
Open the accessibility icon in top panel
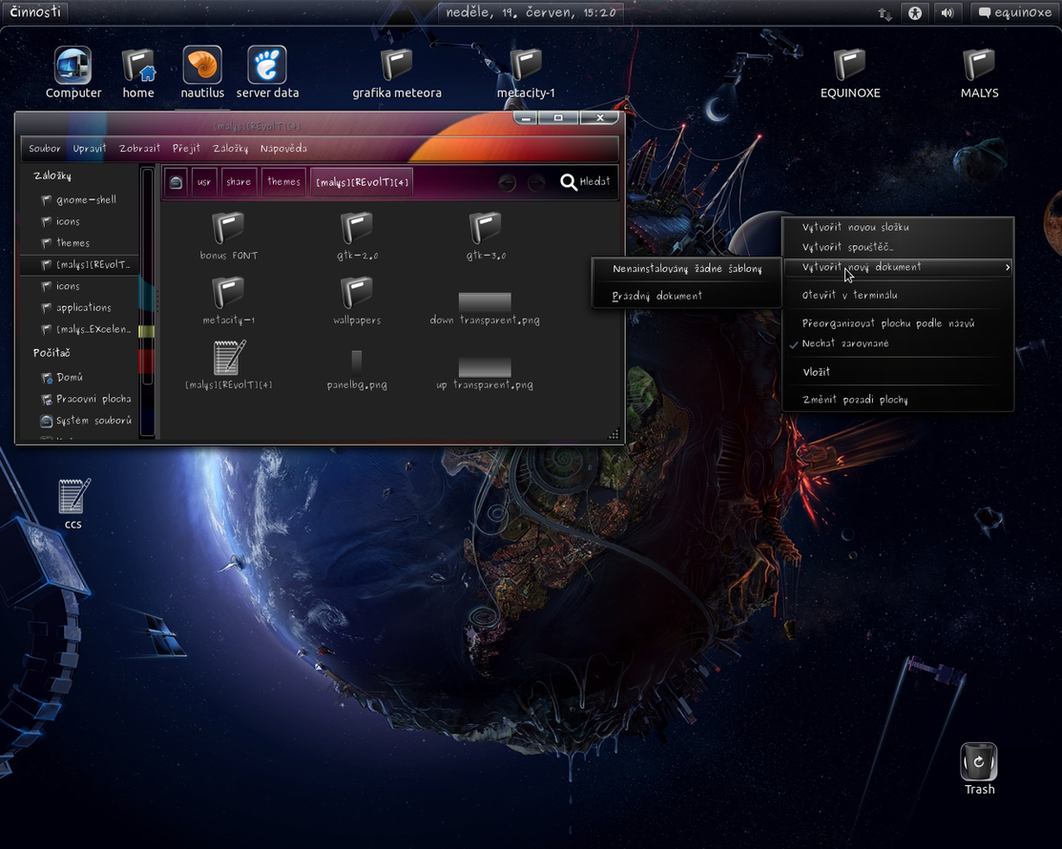click(x=914, y=13)
